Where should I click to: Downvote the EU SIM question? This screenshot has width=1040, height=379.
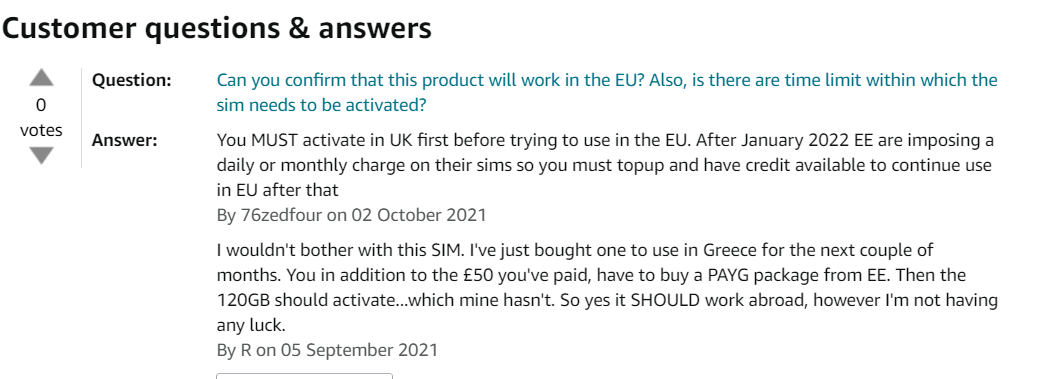click(x=41, y=155)
